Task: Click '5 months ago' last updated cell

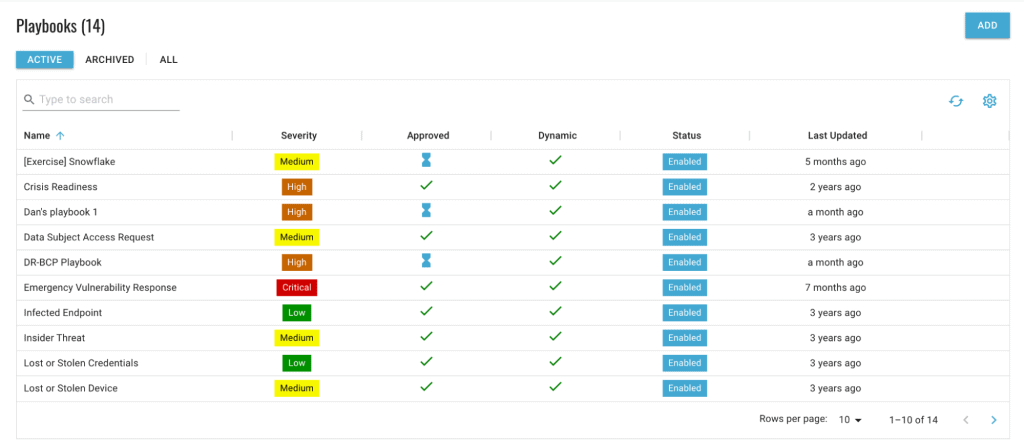Action: pyautogui.click(x=835, y=161)
